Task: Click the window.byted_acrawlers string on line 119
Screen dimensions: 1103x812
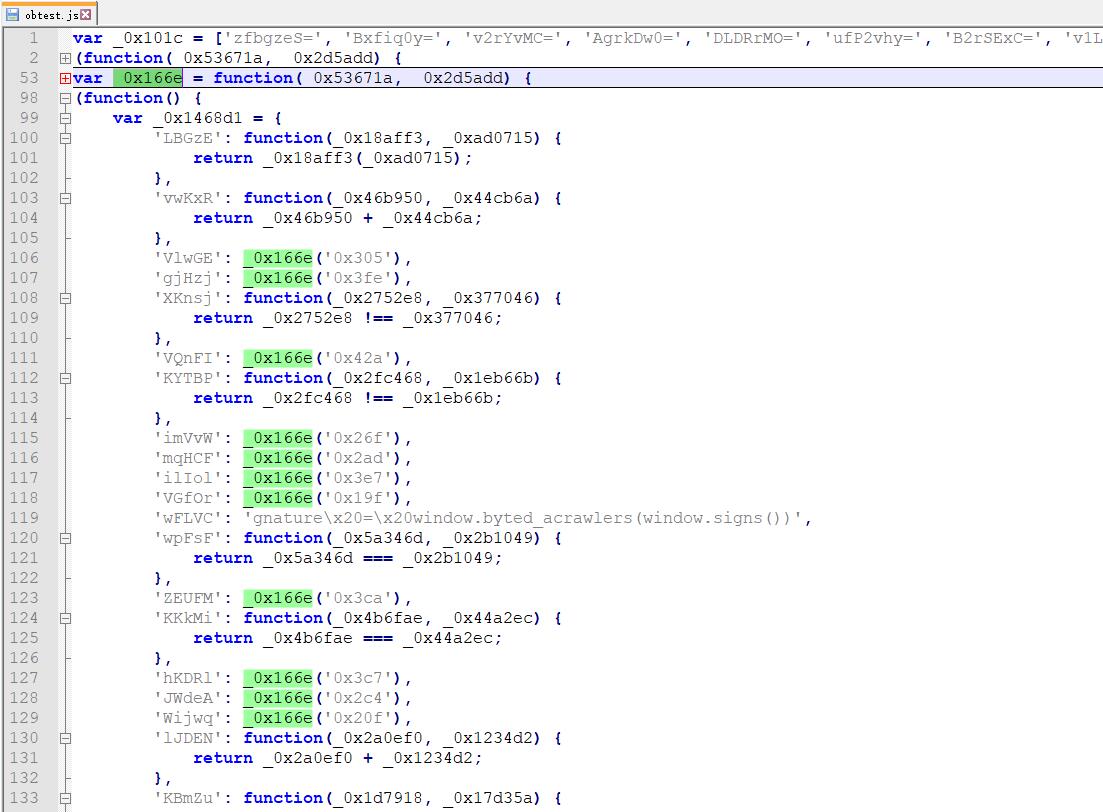Action: (x=522, y=518)
